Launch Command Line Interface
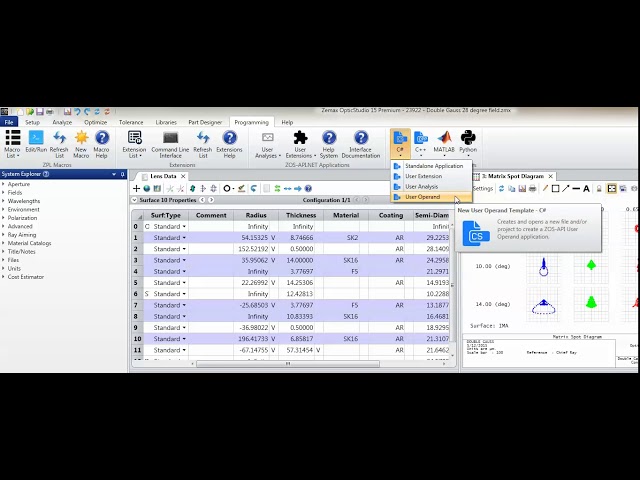Image resolution: width=640 pixels, height=480 pixels. pos(170,144)
